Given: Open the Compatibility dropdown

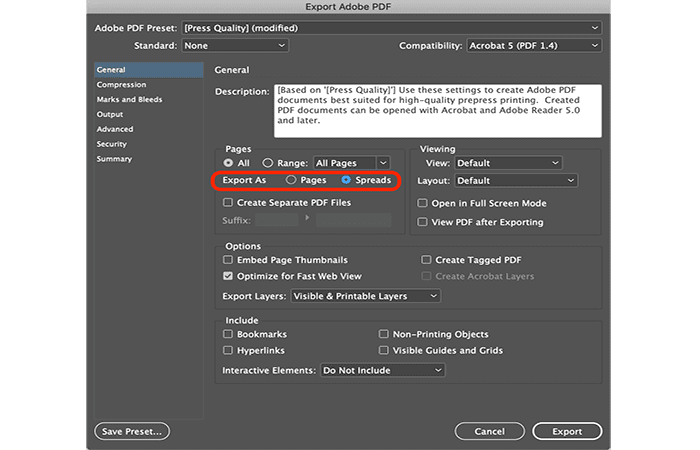Looking at the screenshot, I should (x=534, y=46).
